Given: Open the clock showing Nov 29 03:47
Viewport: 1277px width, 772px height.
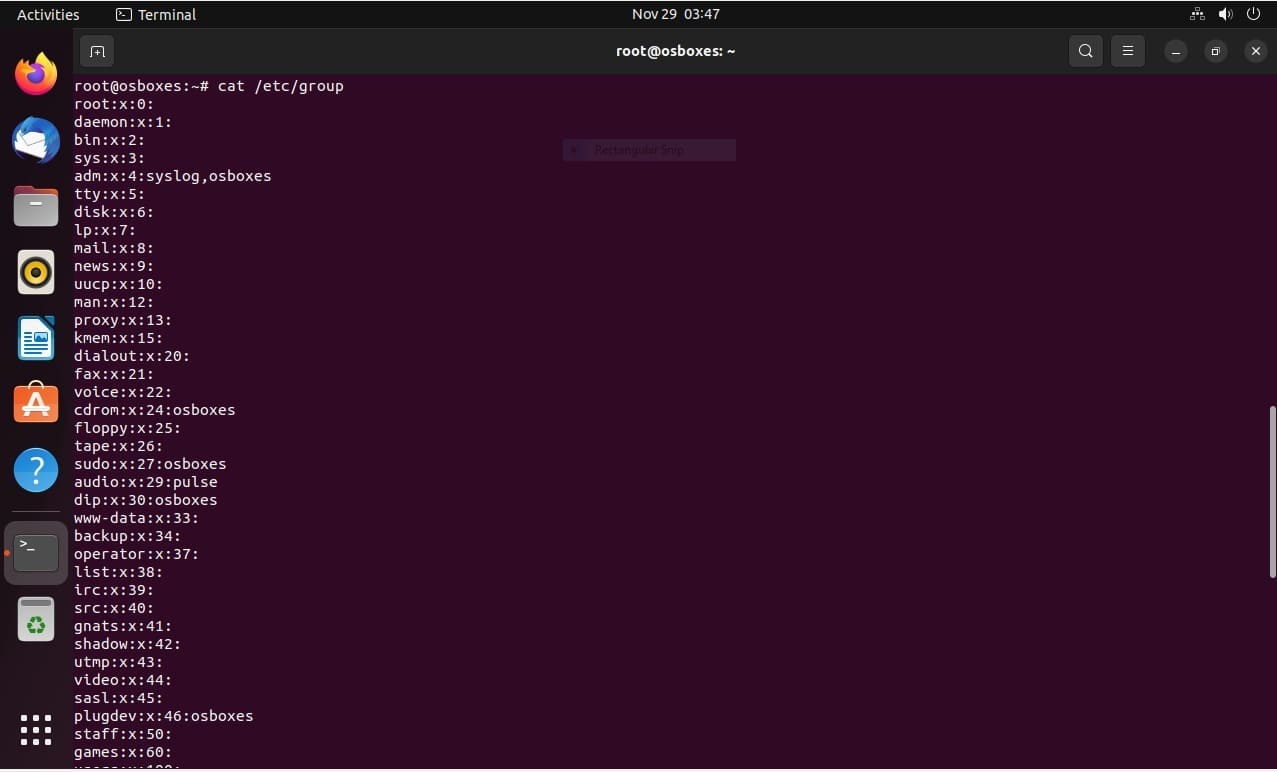Looking at the screenshot, I should tap(676, 14).
